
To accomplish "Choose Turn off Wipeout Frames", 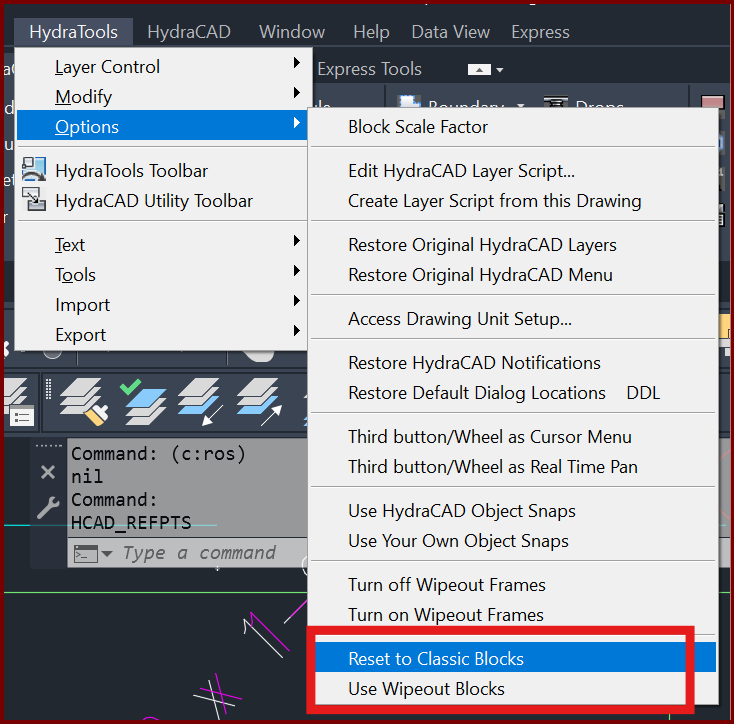I will 446,585.
